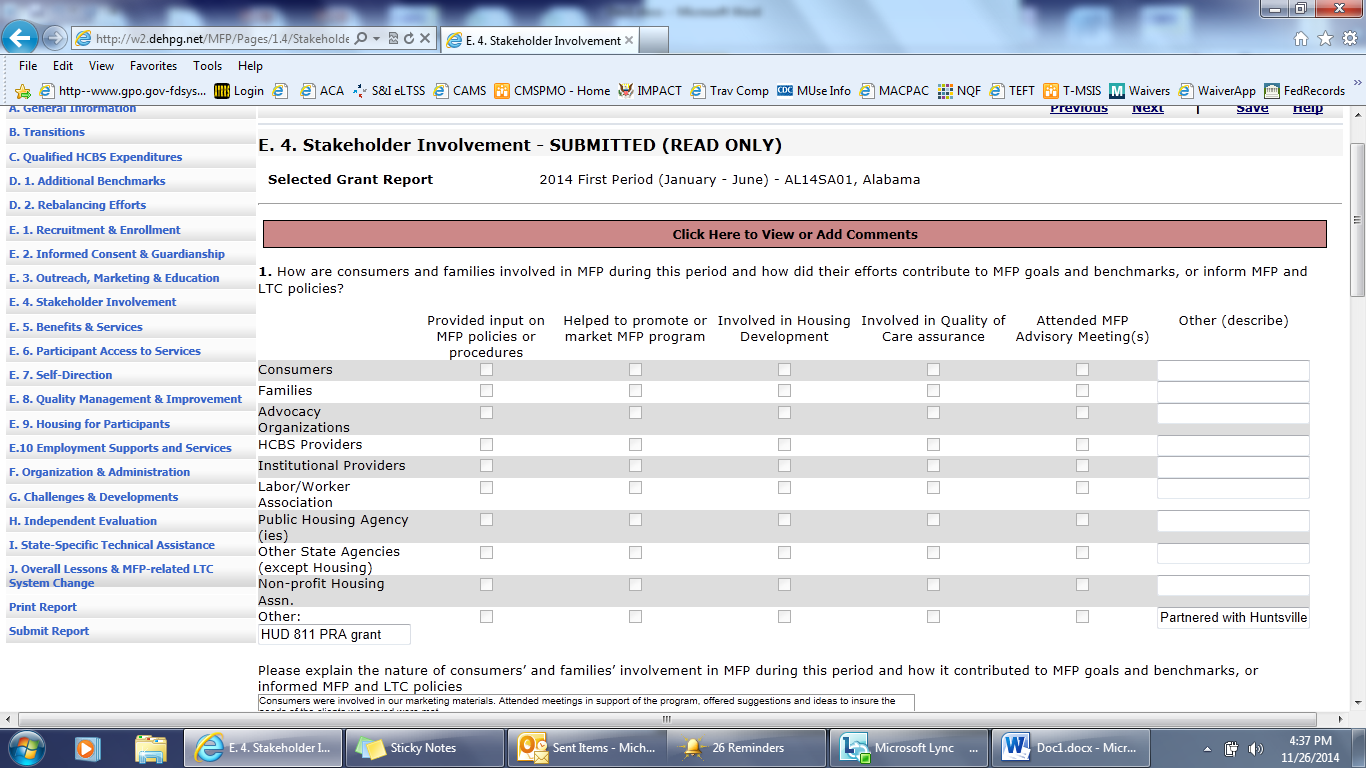
Task: Click the 'Partnered with Huntsville' text field
Action: pyautogui.click(x=1233, y=617)
